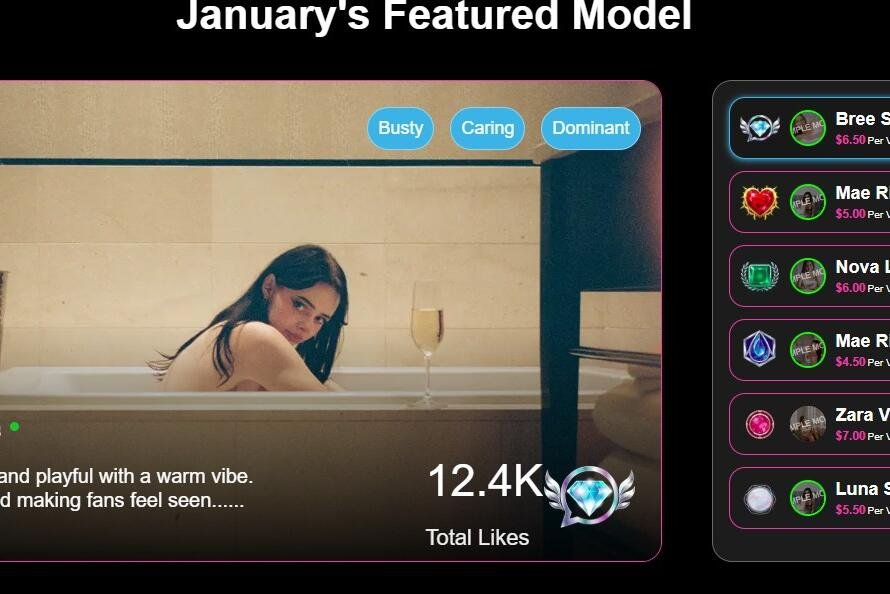
Task: Click the emerald laurel badge icon
Action: click(x=759, y=276)
